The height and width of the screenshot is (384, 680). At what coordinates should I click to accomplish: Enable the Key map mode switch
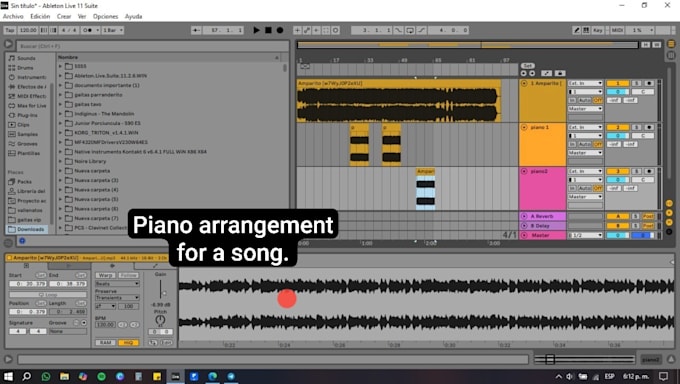pos(598,30)
